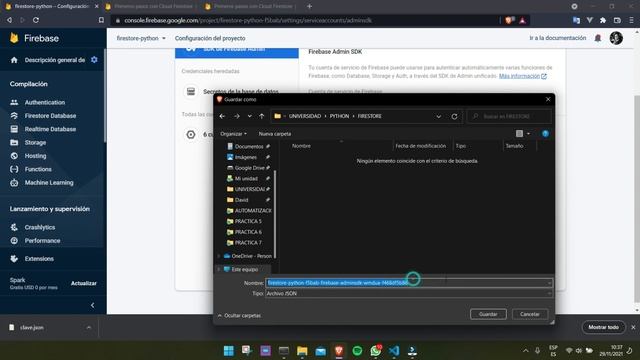Click Actualizar plan link
This screenshot has height=360, width=640.
point(84,283)
